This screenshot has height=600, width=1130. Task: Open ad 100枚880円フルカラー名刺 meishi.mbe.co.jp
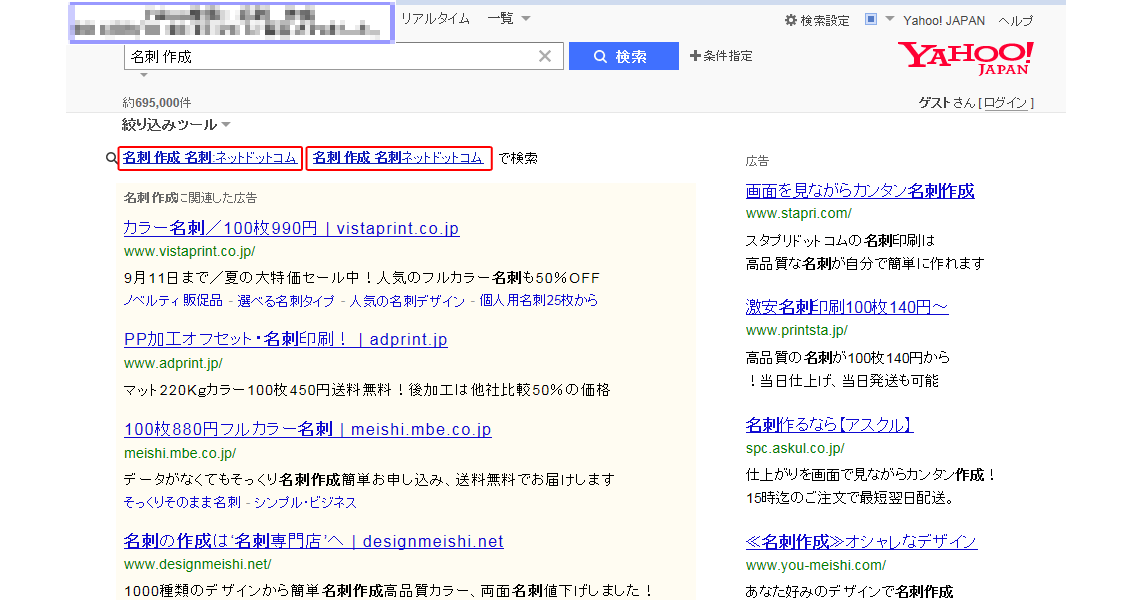(x=308, y=429)
